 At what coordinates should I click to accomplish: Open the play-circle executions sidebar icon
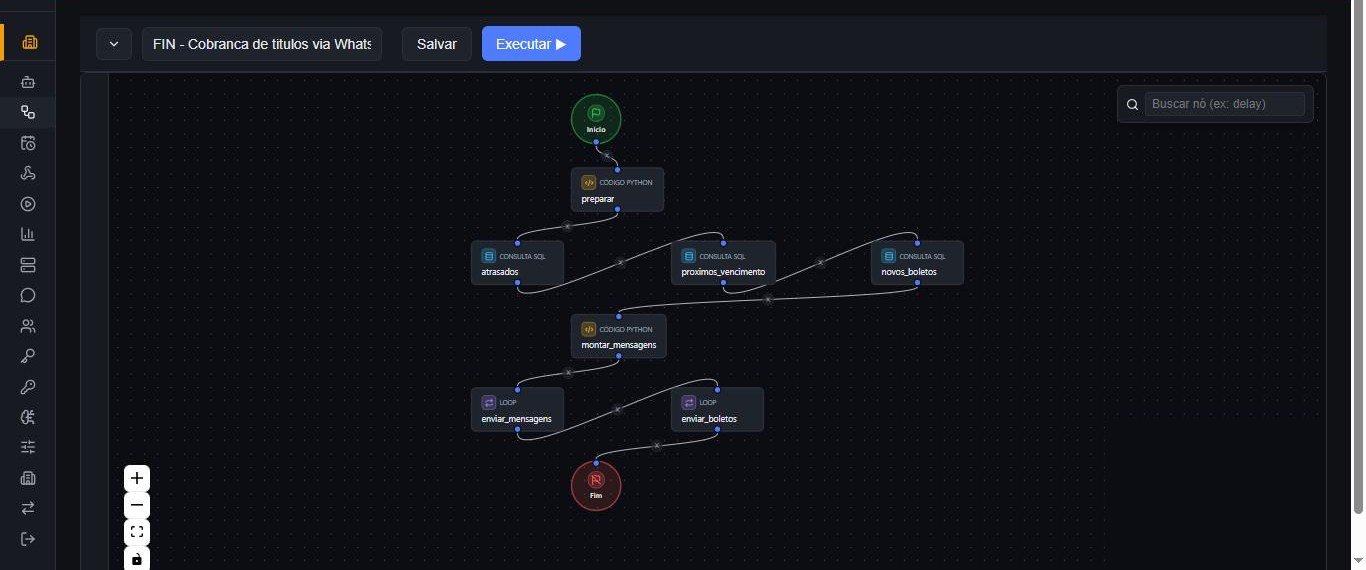(28, 204)
